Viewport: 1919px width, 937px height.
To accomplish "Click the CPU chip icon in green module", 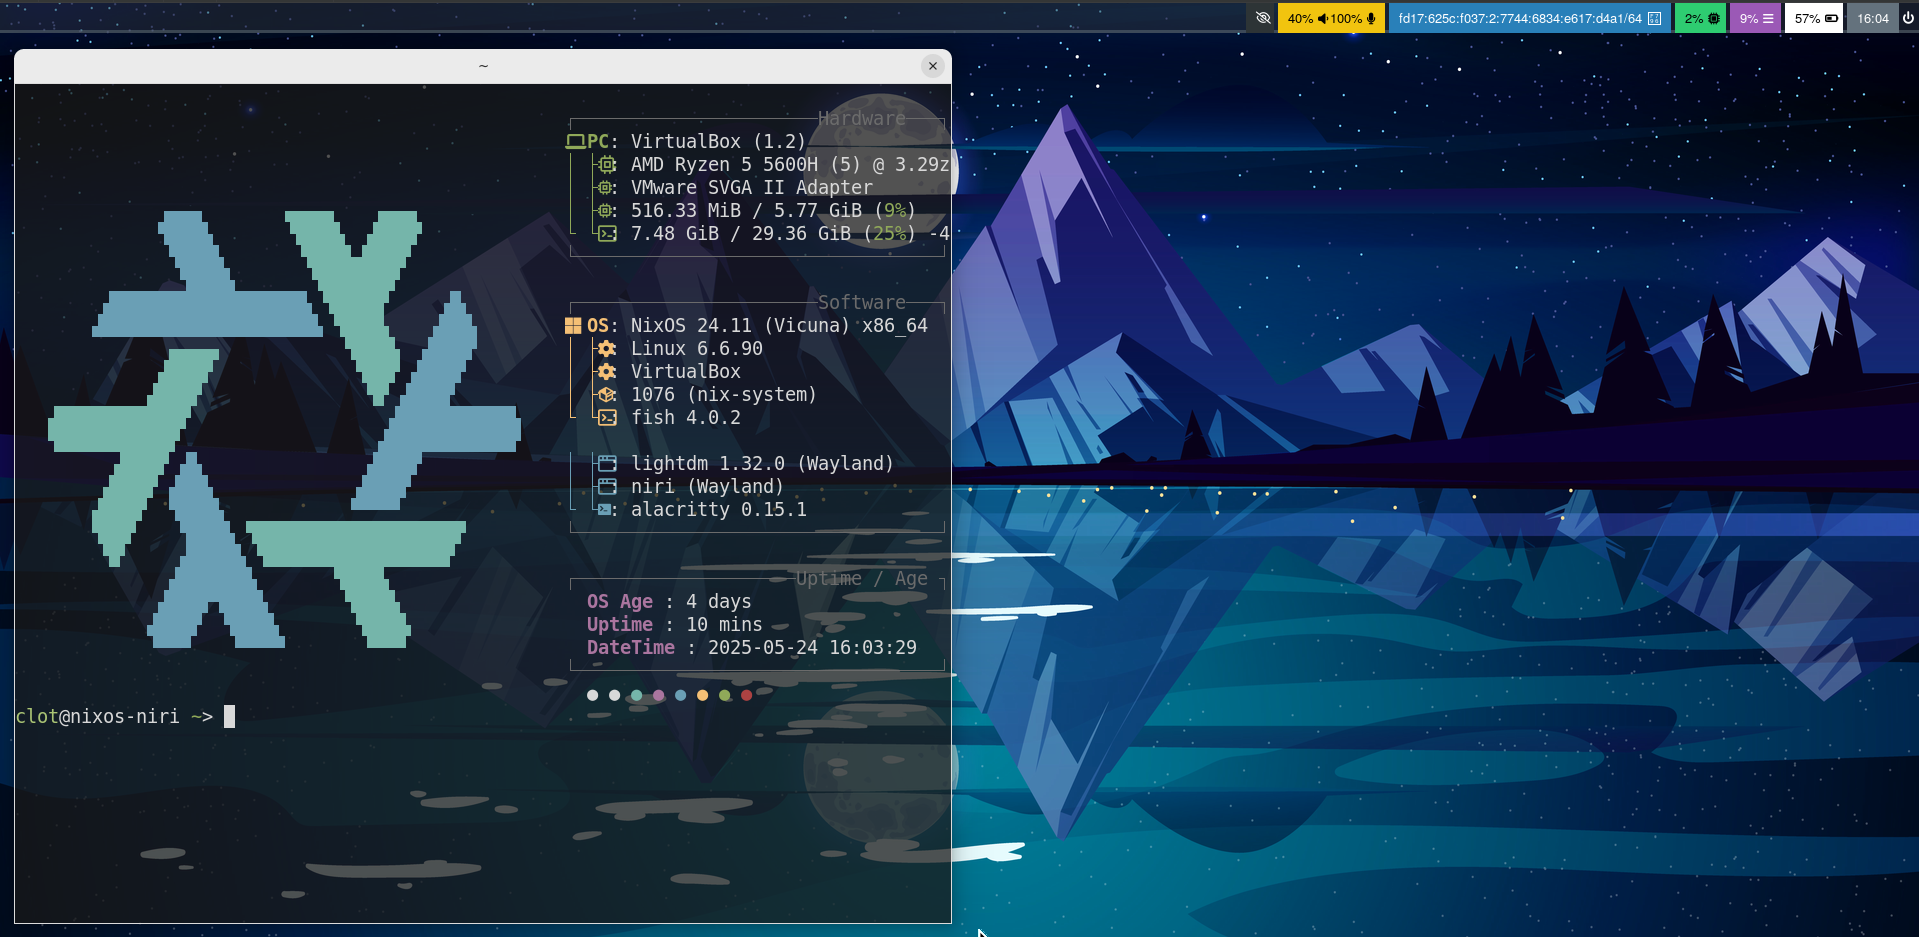I will click(x=1714, y=18).
